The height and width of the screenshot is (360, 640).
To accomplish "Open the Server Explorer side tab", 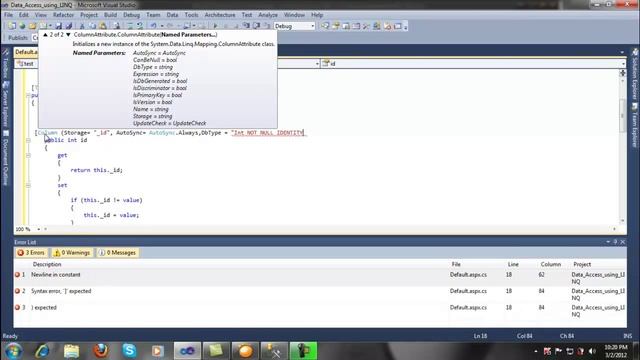I will (x=5, y=104).
